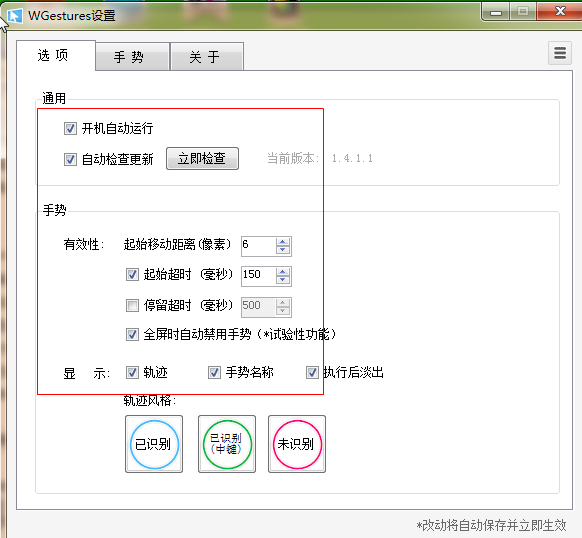Close the WGestures settings window
The width and height of the screenshot is (582, 538).
tap(560, 11)
